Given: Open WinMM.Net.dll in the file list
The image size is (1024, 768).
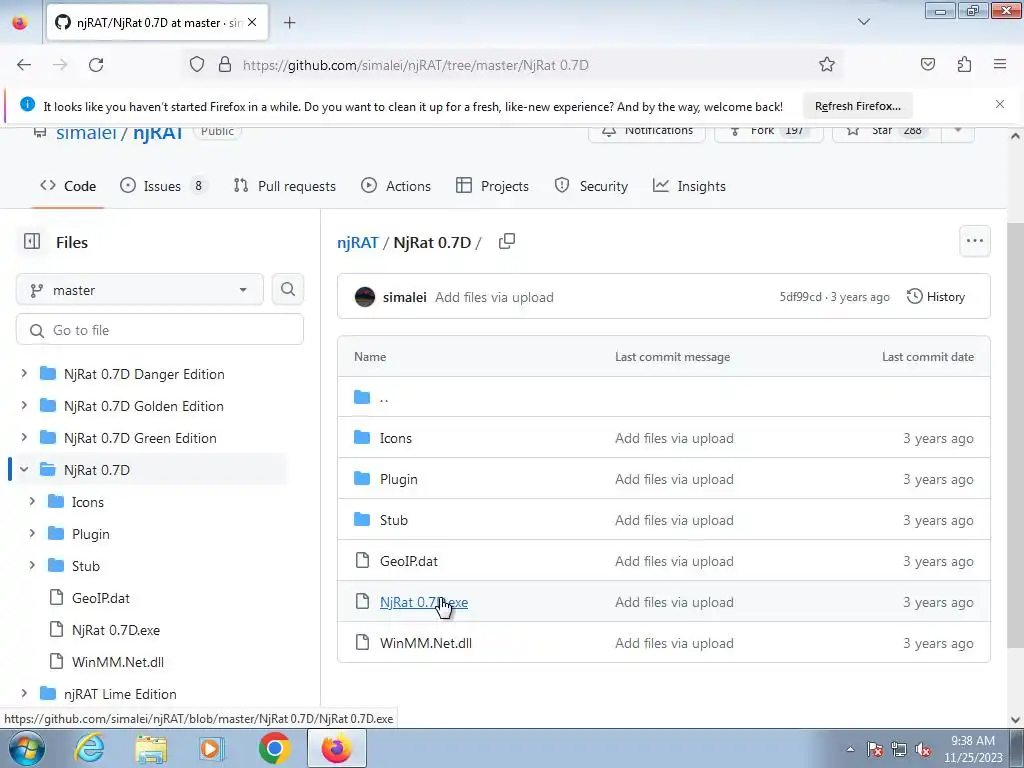Looking at the screenshot, I should pos(426,643).
